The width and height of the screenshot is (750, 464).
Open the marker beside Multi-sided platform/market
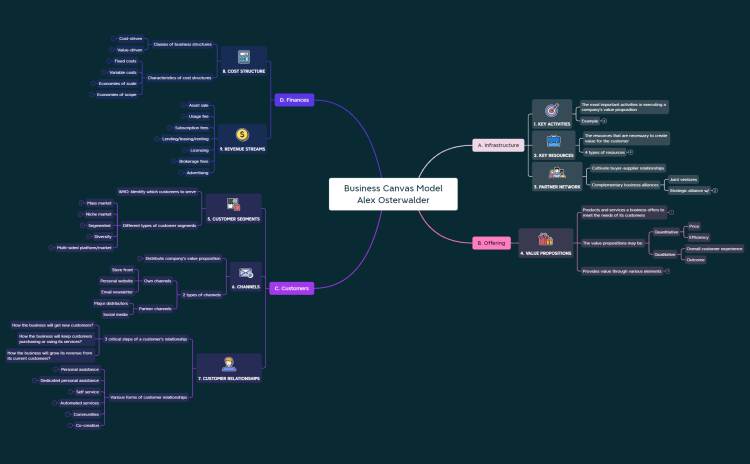coord(51,248)
